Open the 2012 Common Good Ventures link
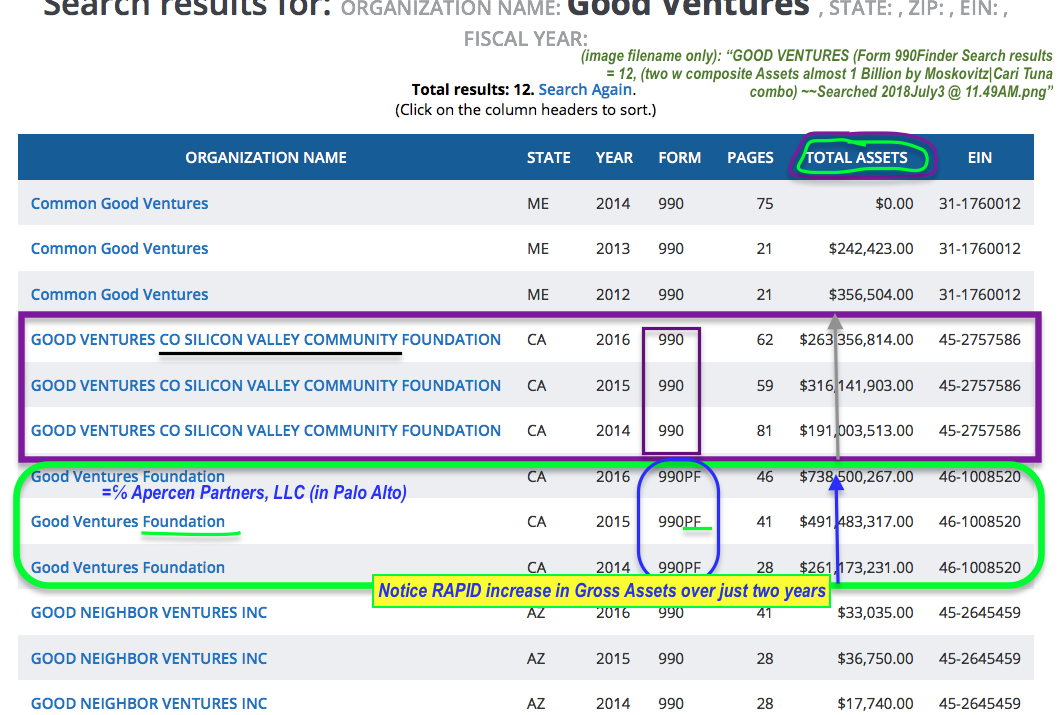Viewport: 1064px width, 715px height. 120,294
